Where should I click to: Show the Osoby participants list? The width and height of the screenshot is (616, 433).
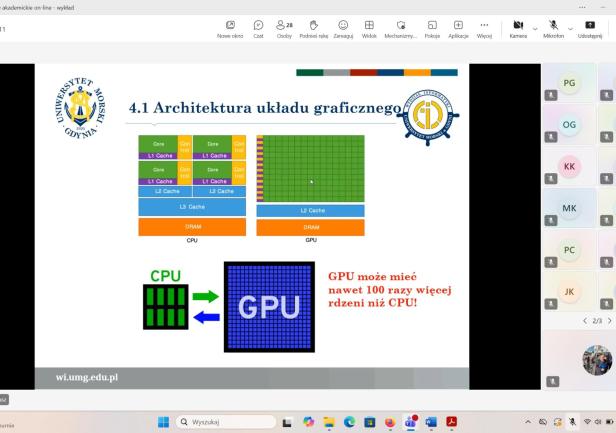pyautogui.click(x=284, y=28)
